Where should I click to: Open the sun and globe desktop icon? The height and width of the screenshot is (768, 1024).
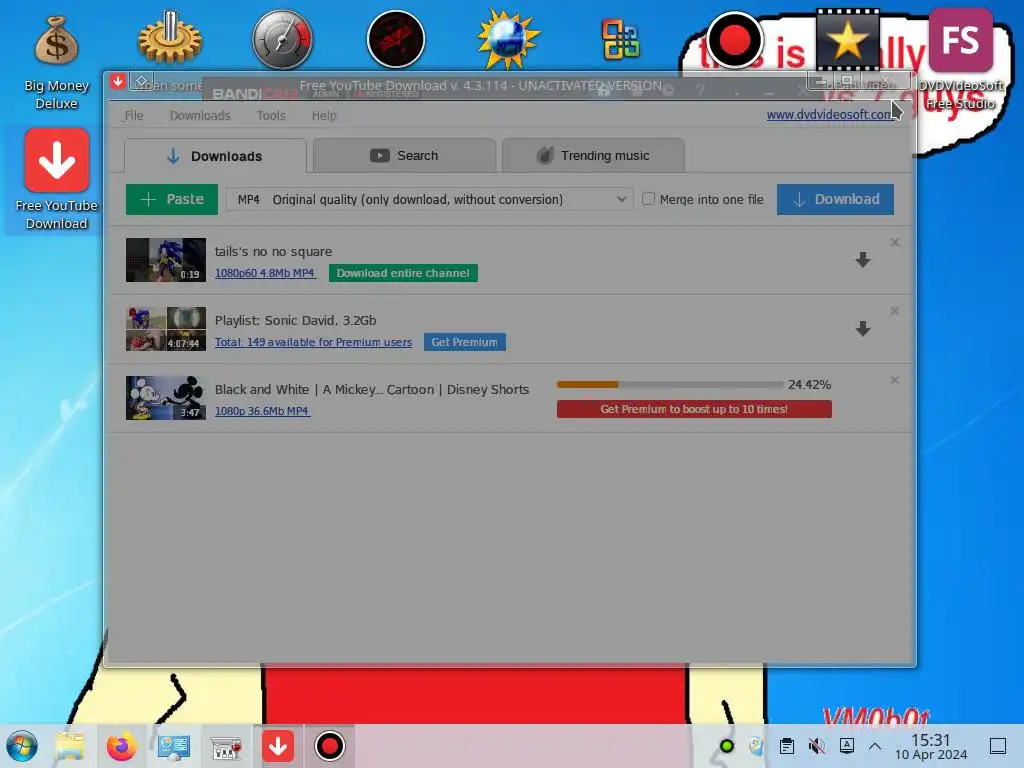pyautogui.click(x=509, y=39)
